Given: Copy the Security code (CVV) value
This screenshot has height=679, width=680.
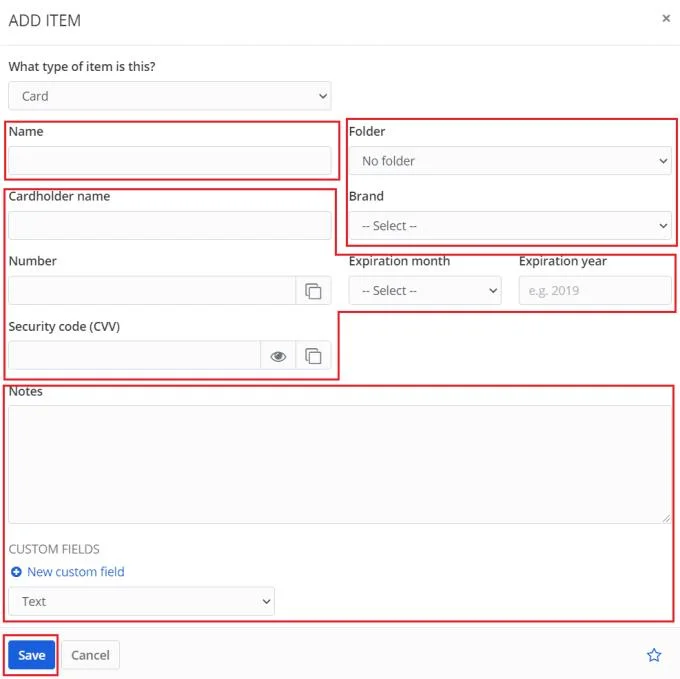Looking at the screenshot, I should tap(313, 356).
